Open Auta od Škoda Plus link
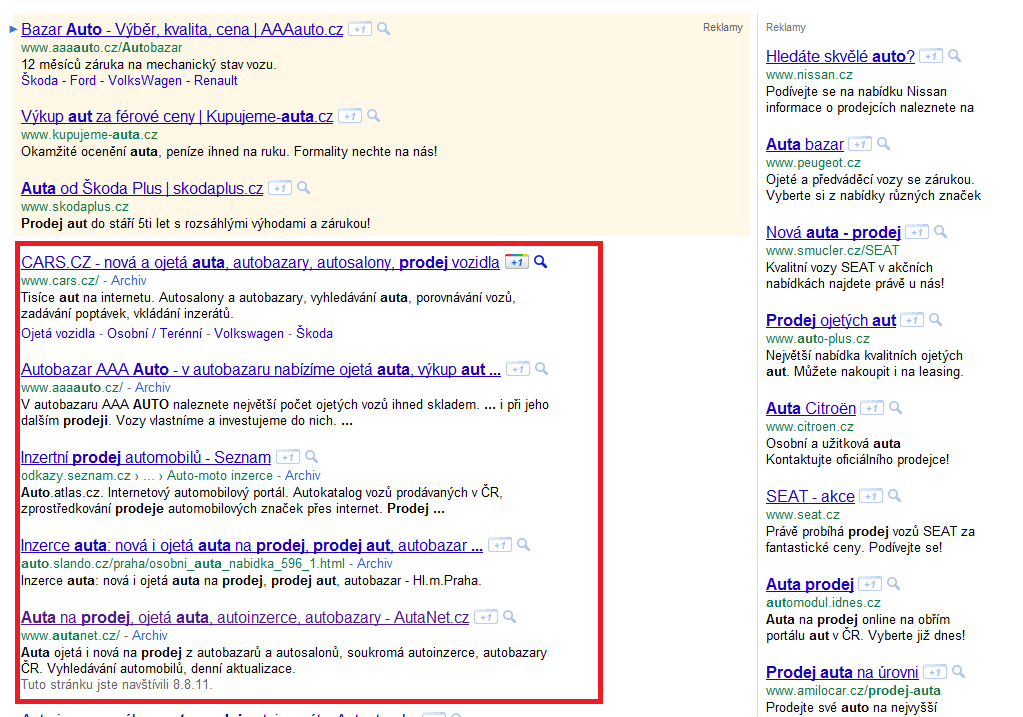This screenshot has height=717, width=1023. coord(142,189)
